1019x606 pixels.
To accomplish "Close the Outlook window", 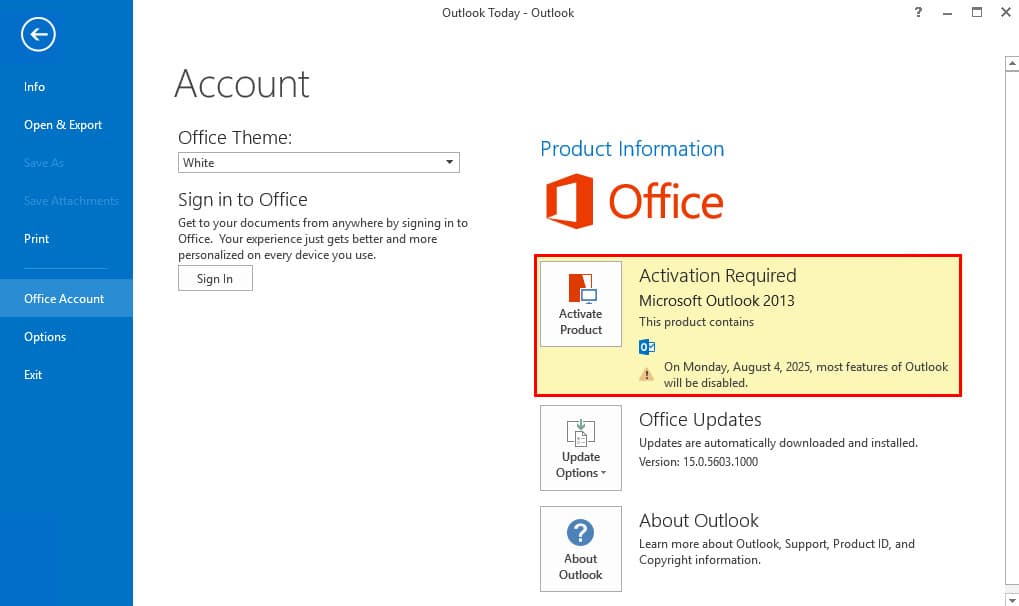I will click(x=1006, y=12).
